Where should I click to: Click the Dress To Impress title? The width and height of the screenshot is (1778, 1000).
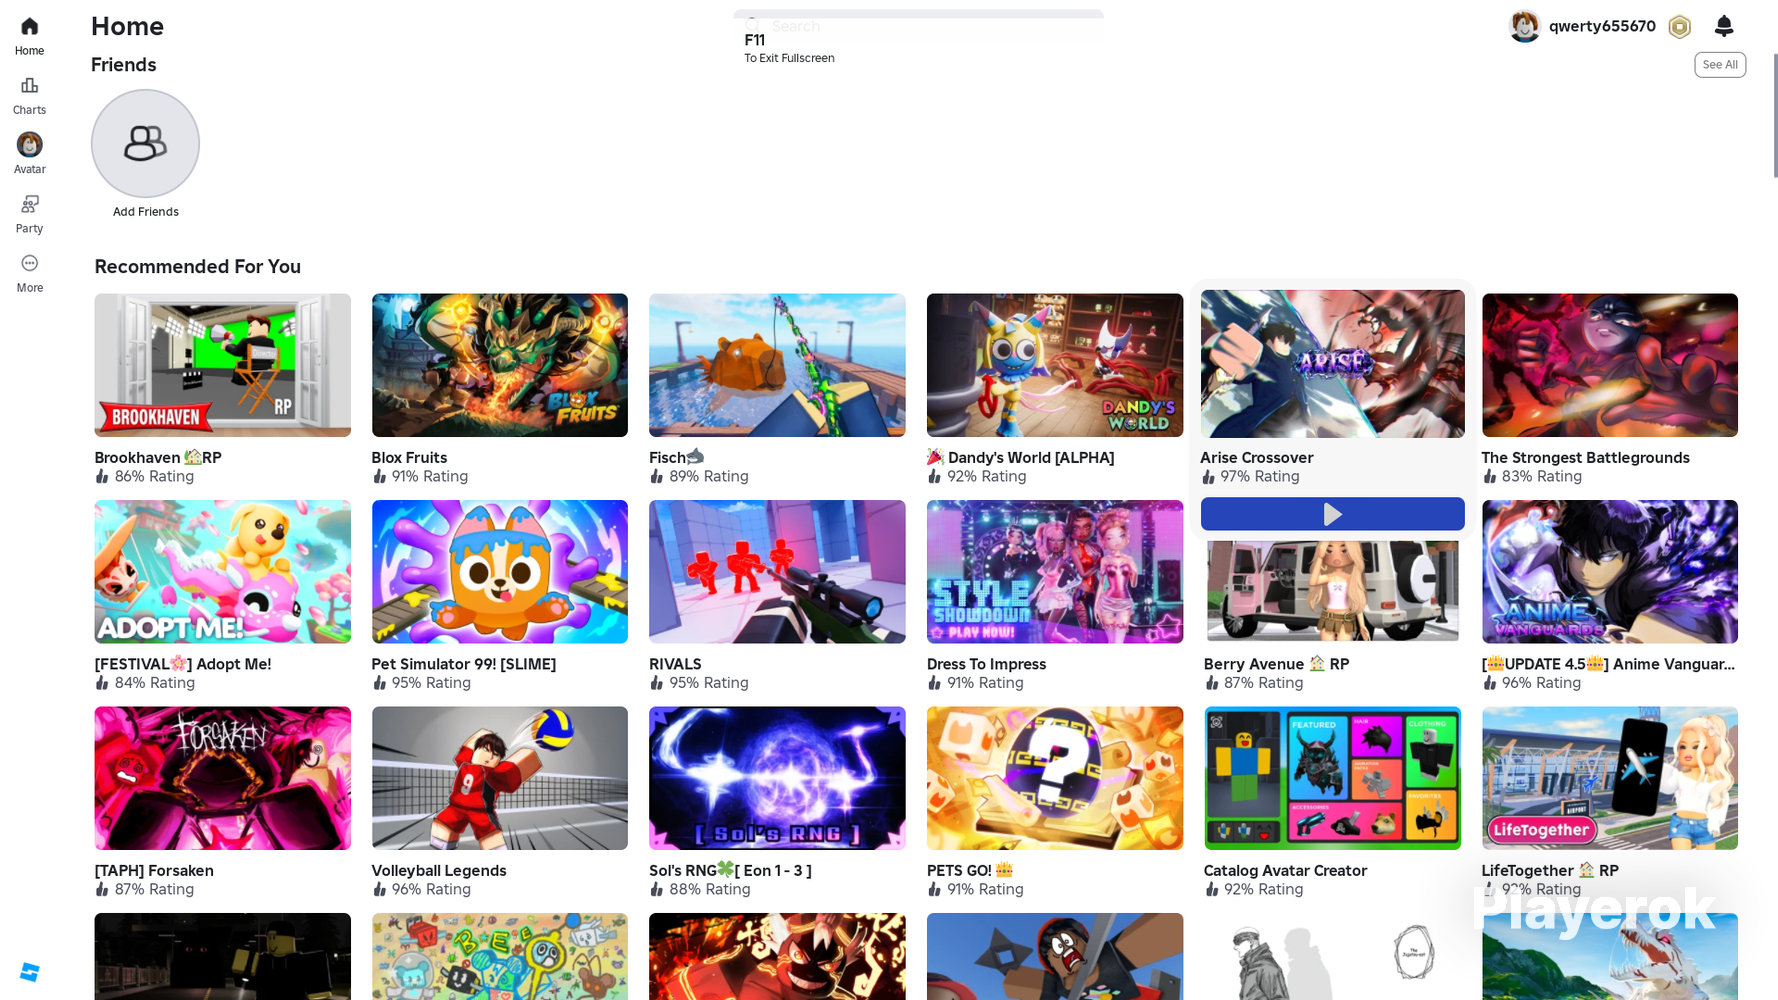[x=986, y=664]
